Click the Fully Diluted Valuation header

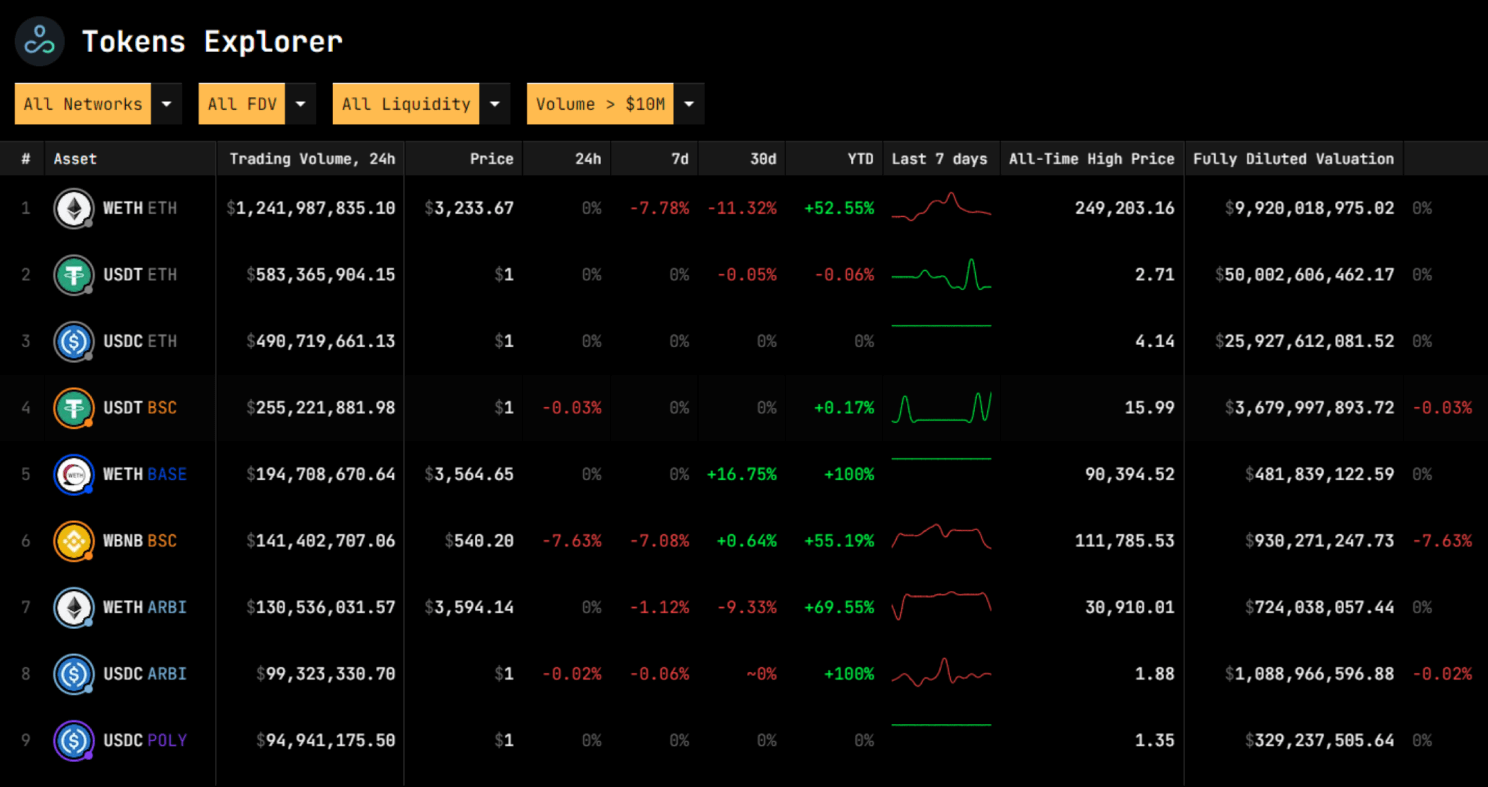click(1293, 159)
